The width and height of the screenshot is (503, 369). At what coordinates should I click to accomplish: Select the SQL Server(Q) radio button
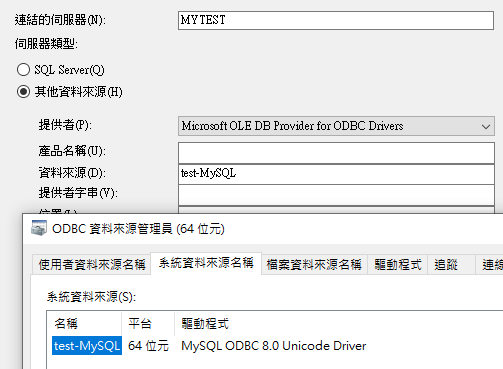pos(23,70)
